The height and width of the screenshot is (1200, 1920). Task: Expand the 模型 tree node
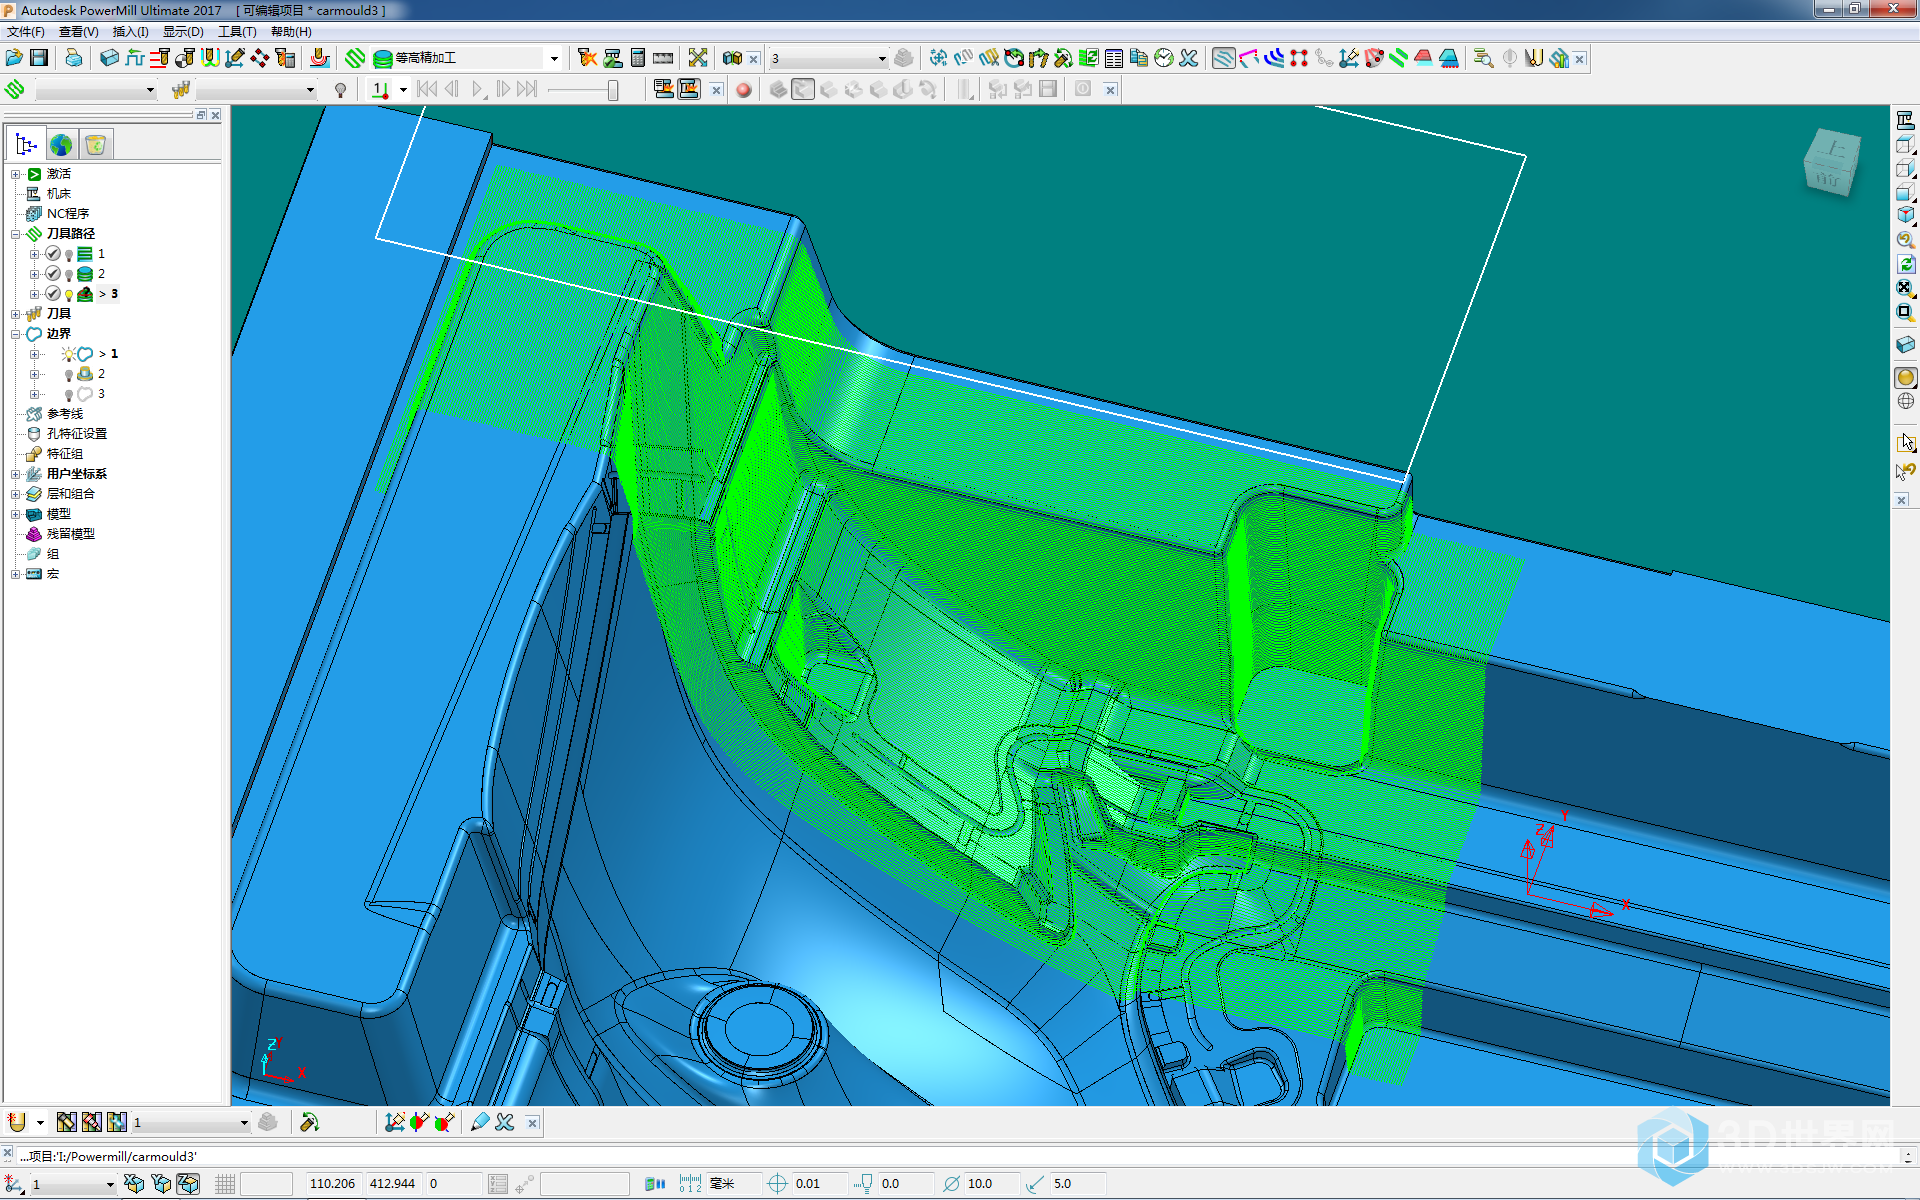[x=15, y=514]
